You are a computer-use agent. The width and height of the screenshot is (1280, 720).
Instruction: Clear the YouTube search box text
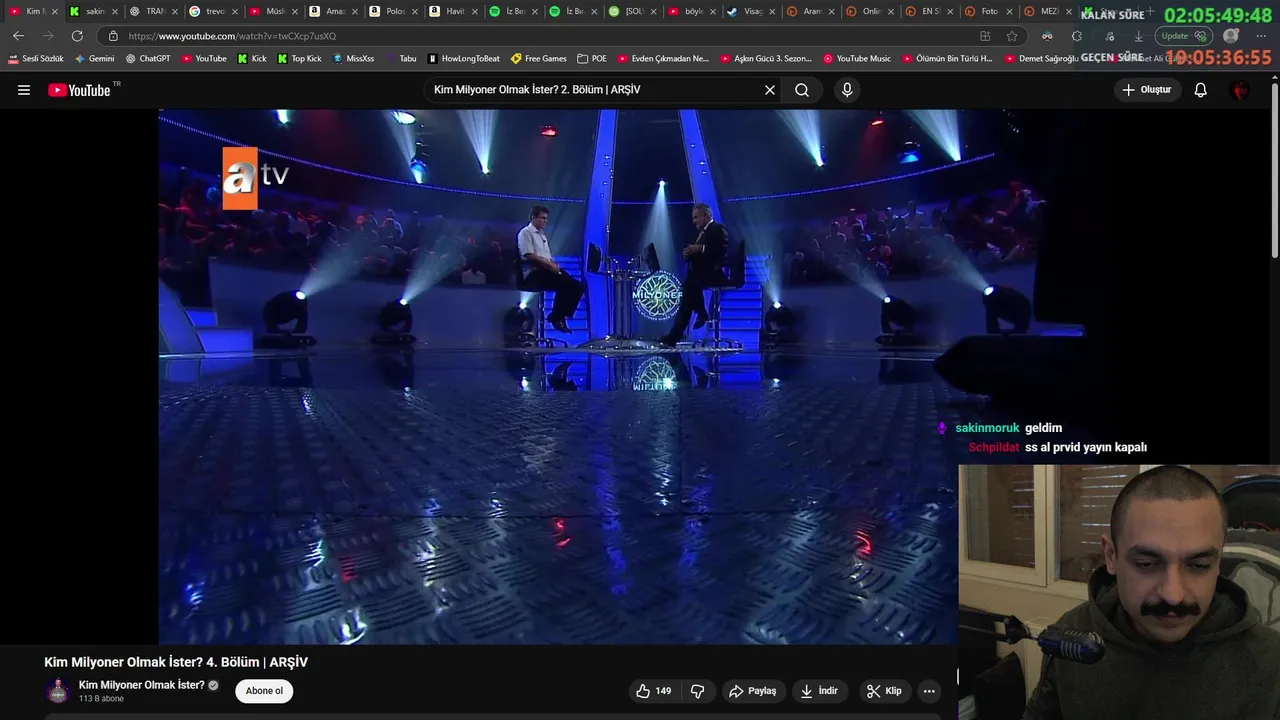tap(770, 90)
